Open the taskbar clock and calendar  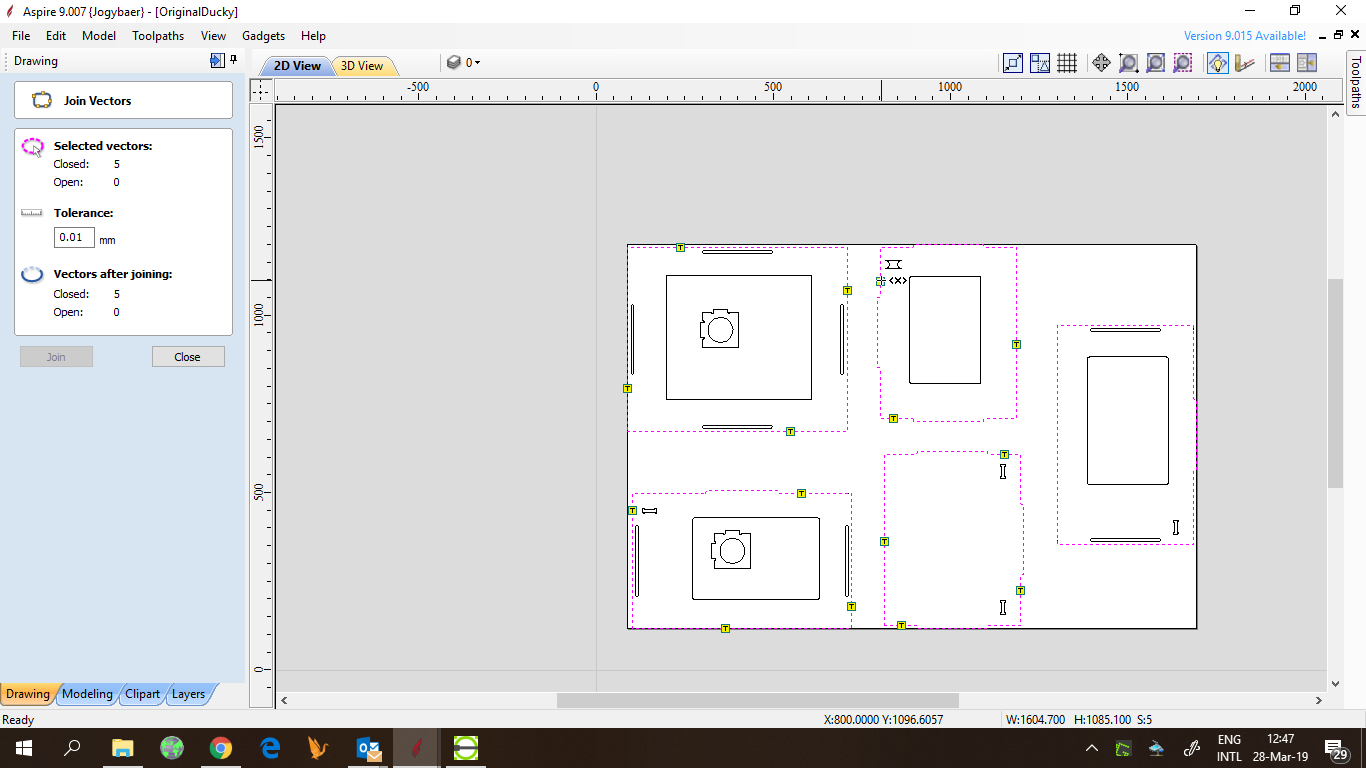point(1281,748)
